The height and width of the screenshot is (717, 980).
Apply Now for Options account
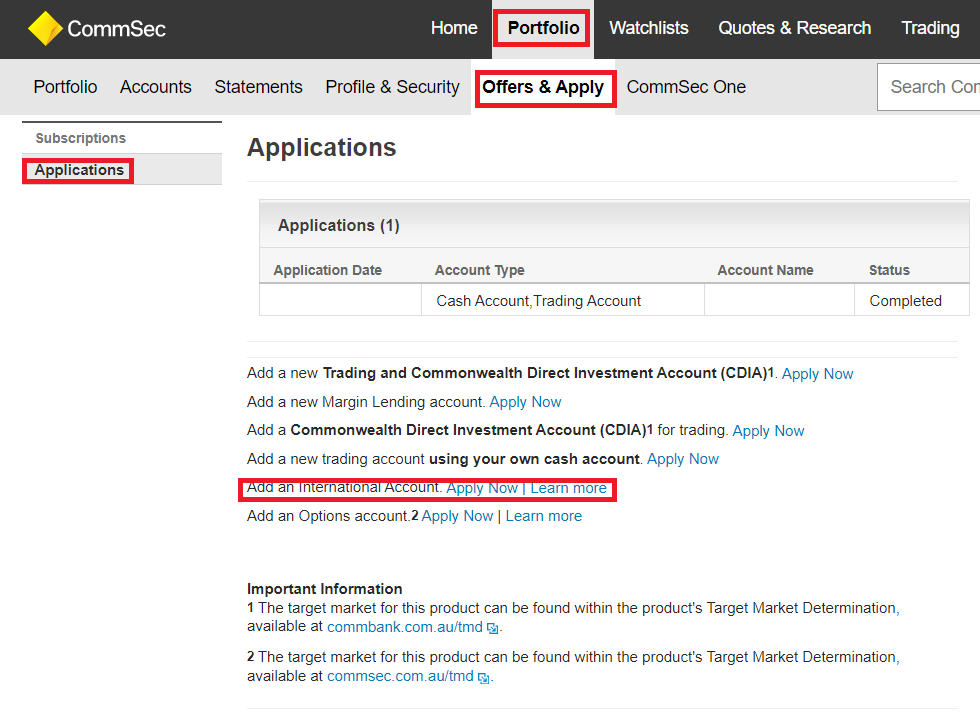point(457,516)
